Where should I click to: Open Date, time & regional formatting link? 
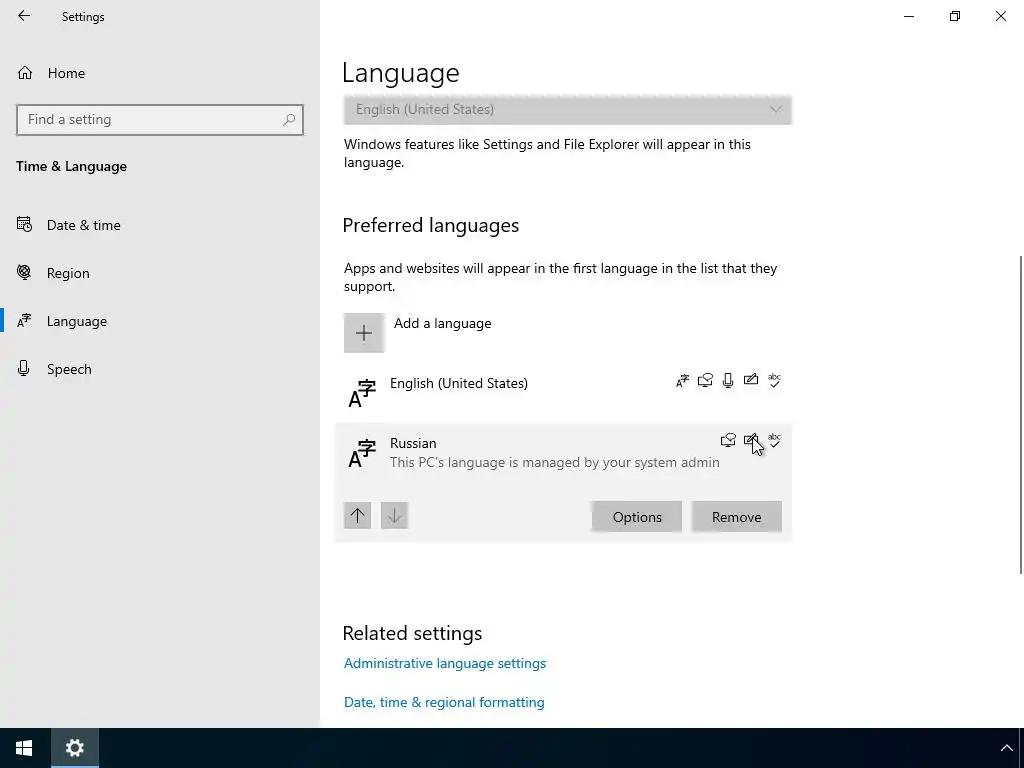coord(444,703)
